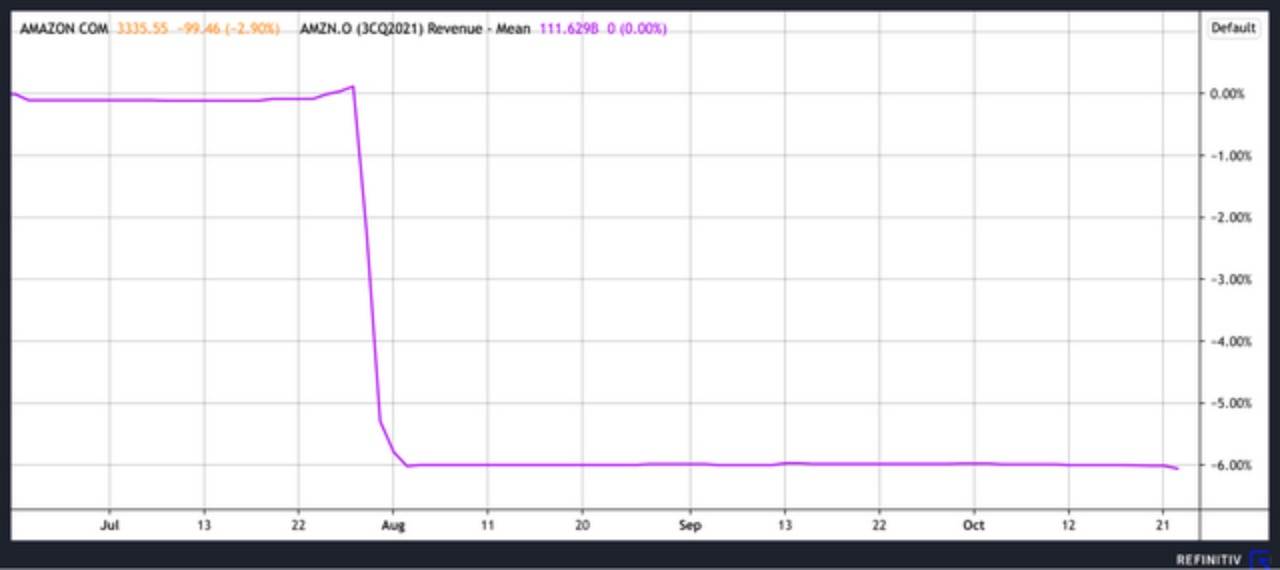This screenshot has width=1280, height=570.
Task: Click the Aug label on time axis
Action: [394, 525]
